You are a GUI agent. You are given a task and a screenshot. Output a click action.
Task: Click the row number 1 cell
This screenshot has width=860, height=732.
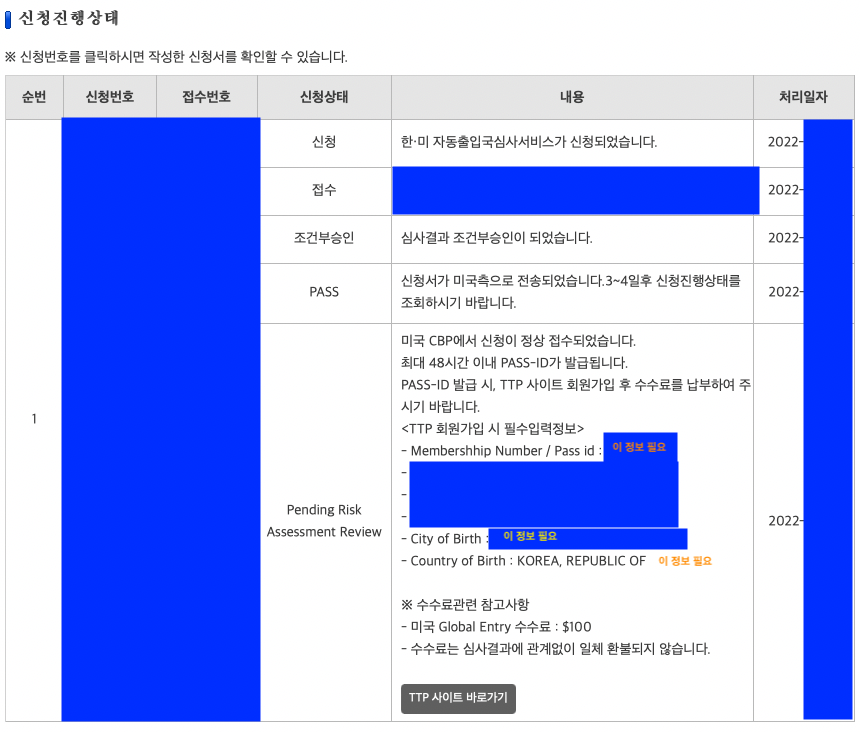34,420
